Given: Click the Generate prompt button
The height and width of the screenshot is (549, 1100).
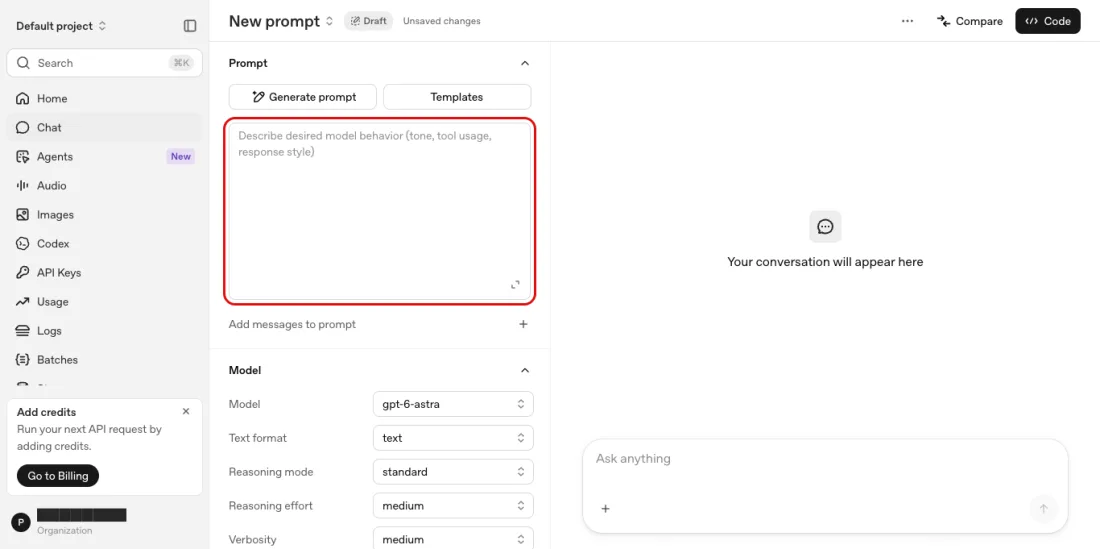Looking at the screenshot, I should pyautogui.click(x=303, y=97).
